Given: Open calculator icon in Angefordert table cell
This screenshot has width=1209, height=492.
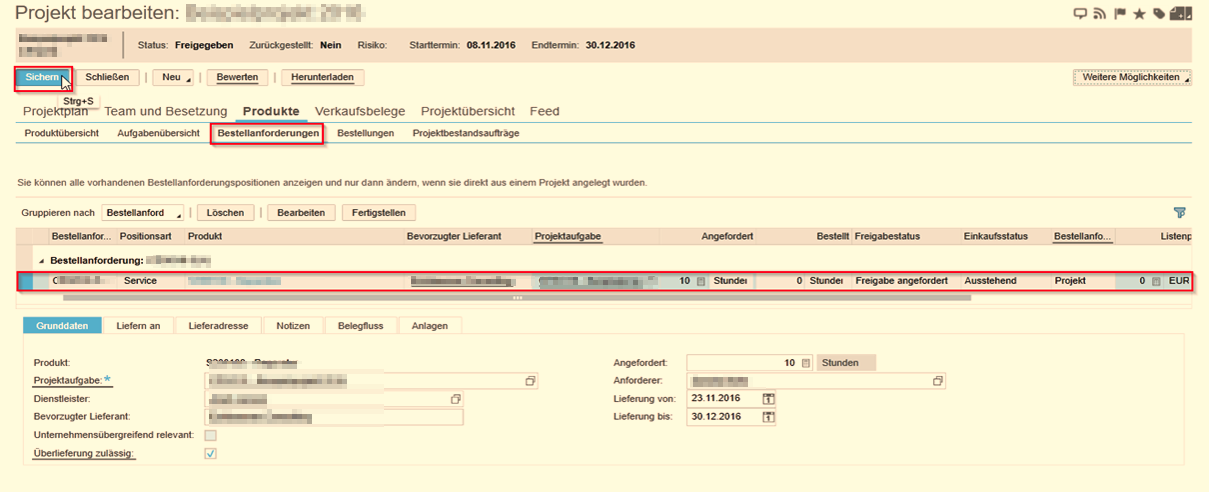Looking at the screenshot, I should pyautogui.click(x=701, y=281).
